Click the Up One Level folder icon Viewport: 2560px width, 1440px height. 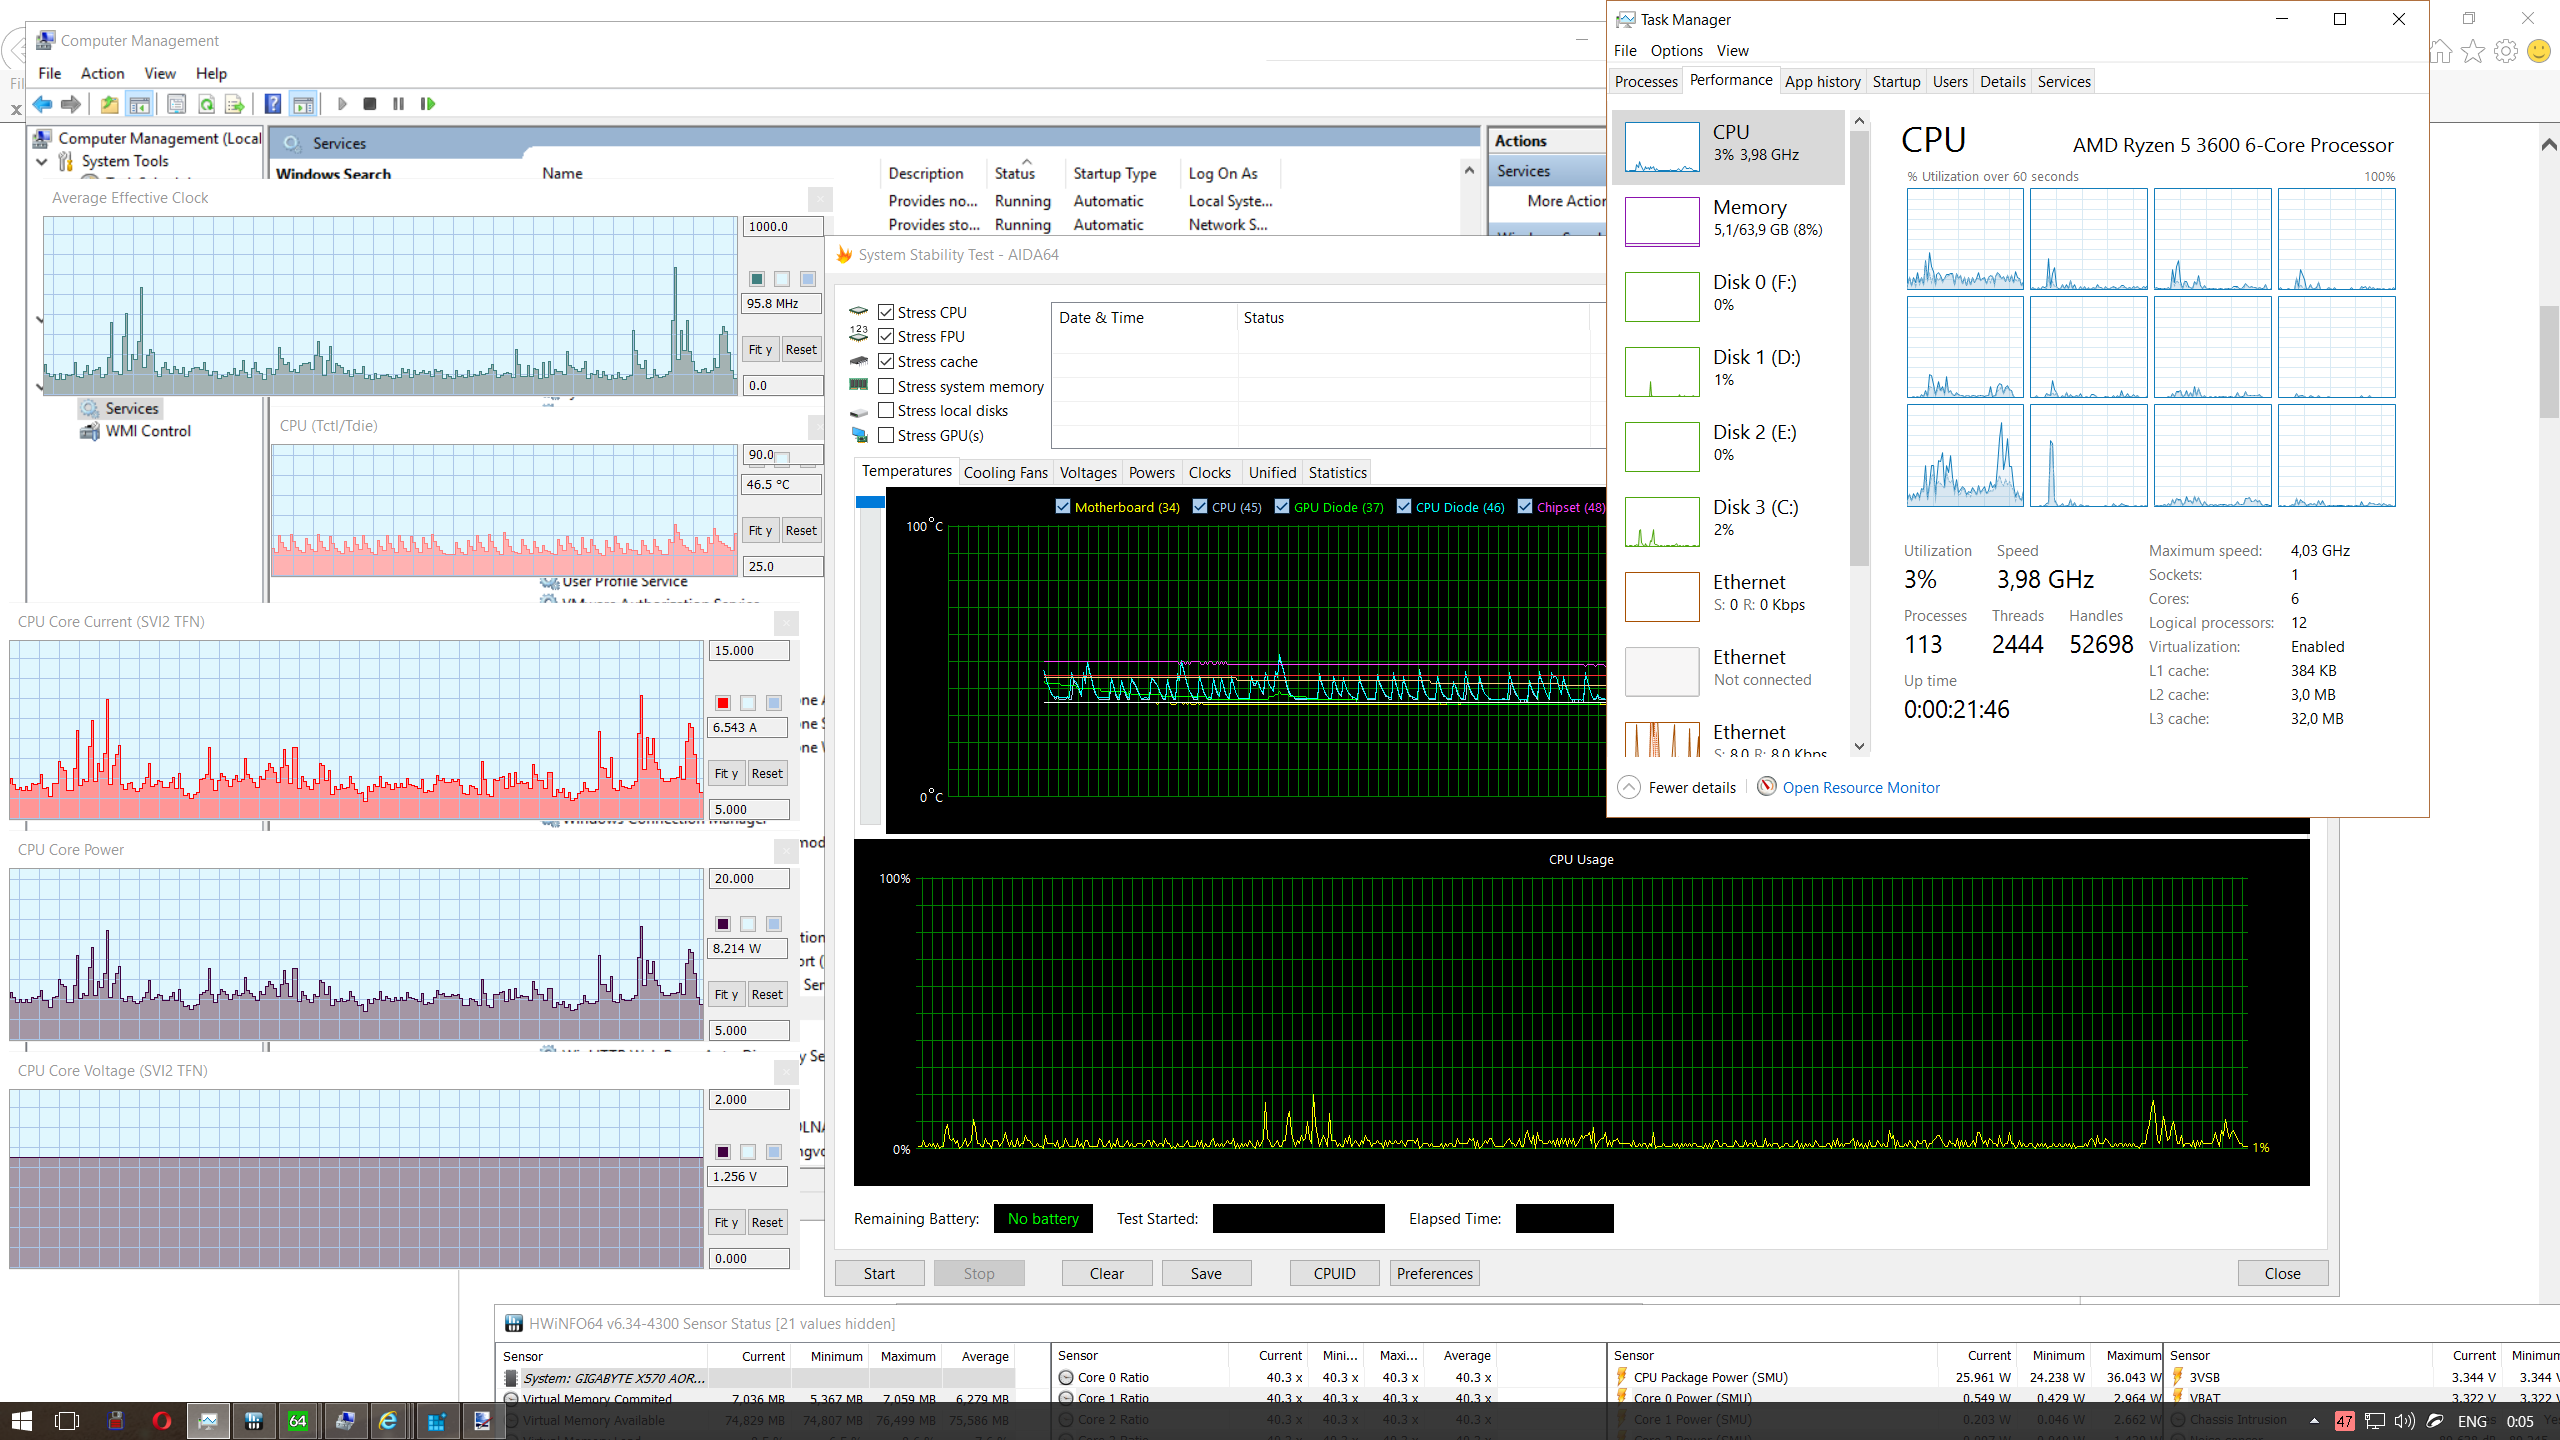(109, 104)
